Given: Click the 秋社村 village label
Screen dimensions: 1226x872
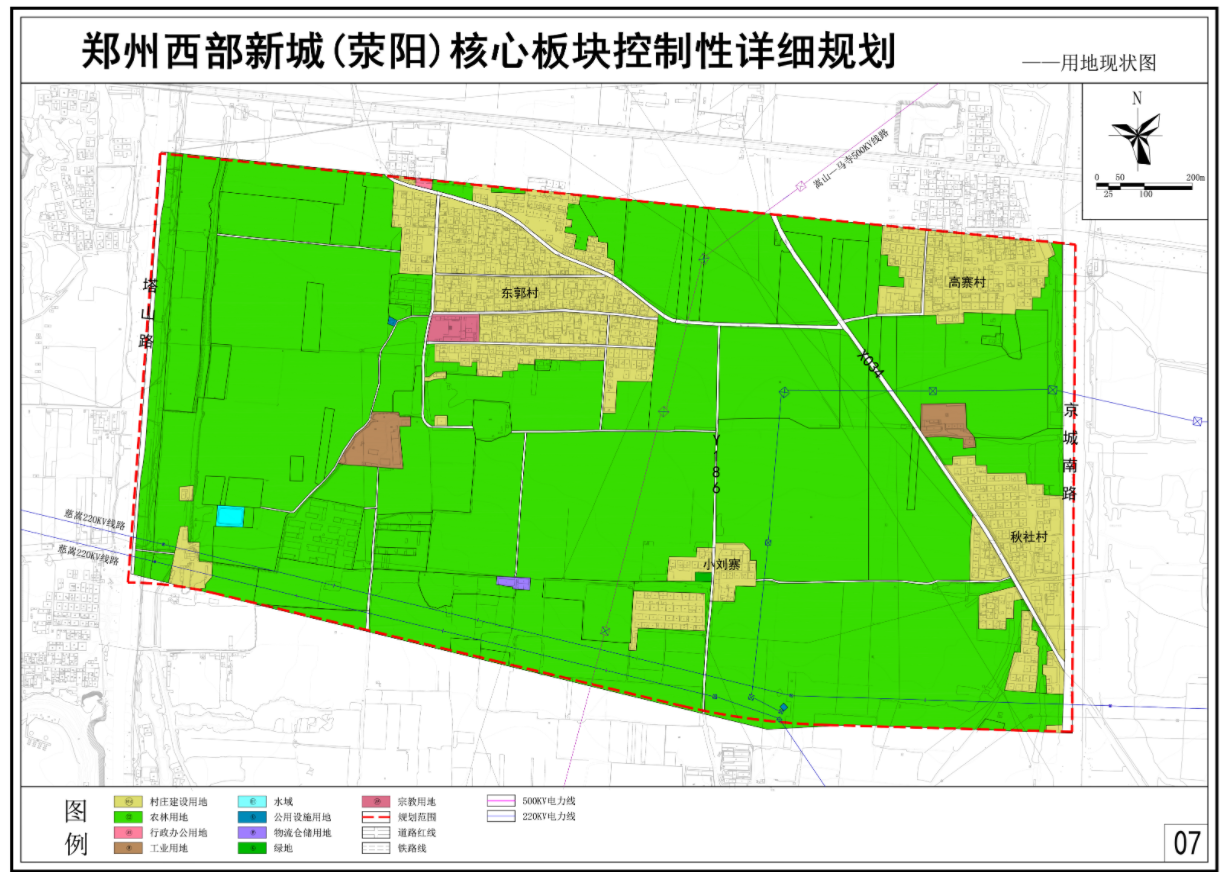Looking at the screenshot, I should (x=1028, y=537).
